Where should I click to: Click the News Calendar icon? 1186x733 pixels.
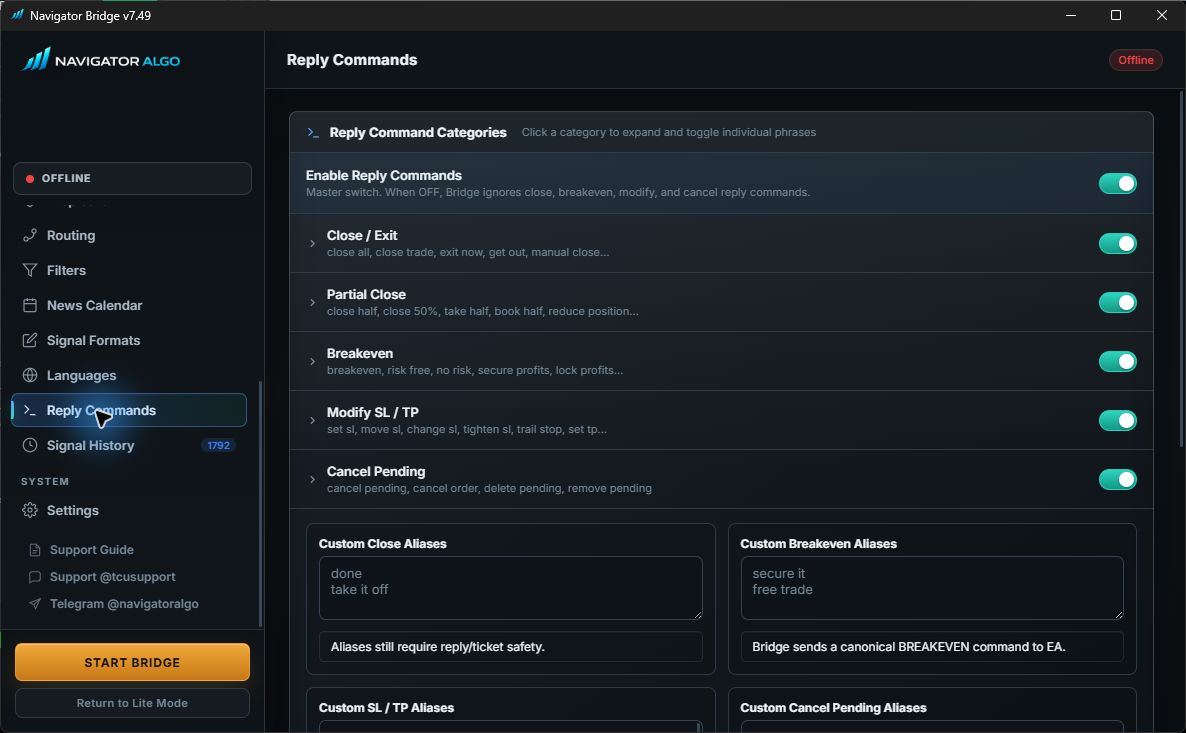click(29, 305)
